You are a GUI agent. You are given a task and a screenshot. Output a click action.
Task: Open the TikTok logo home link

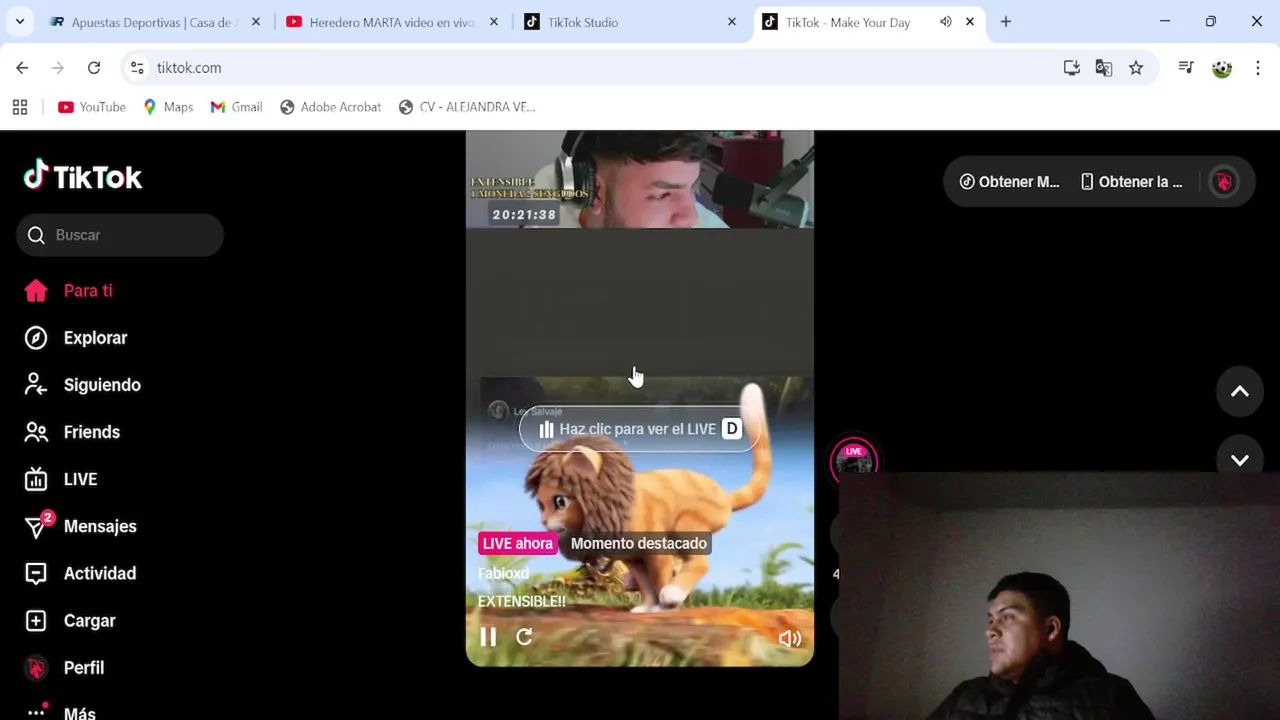(x=83, y=177)
